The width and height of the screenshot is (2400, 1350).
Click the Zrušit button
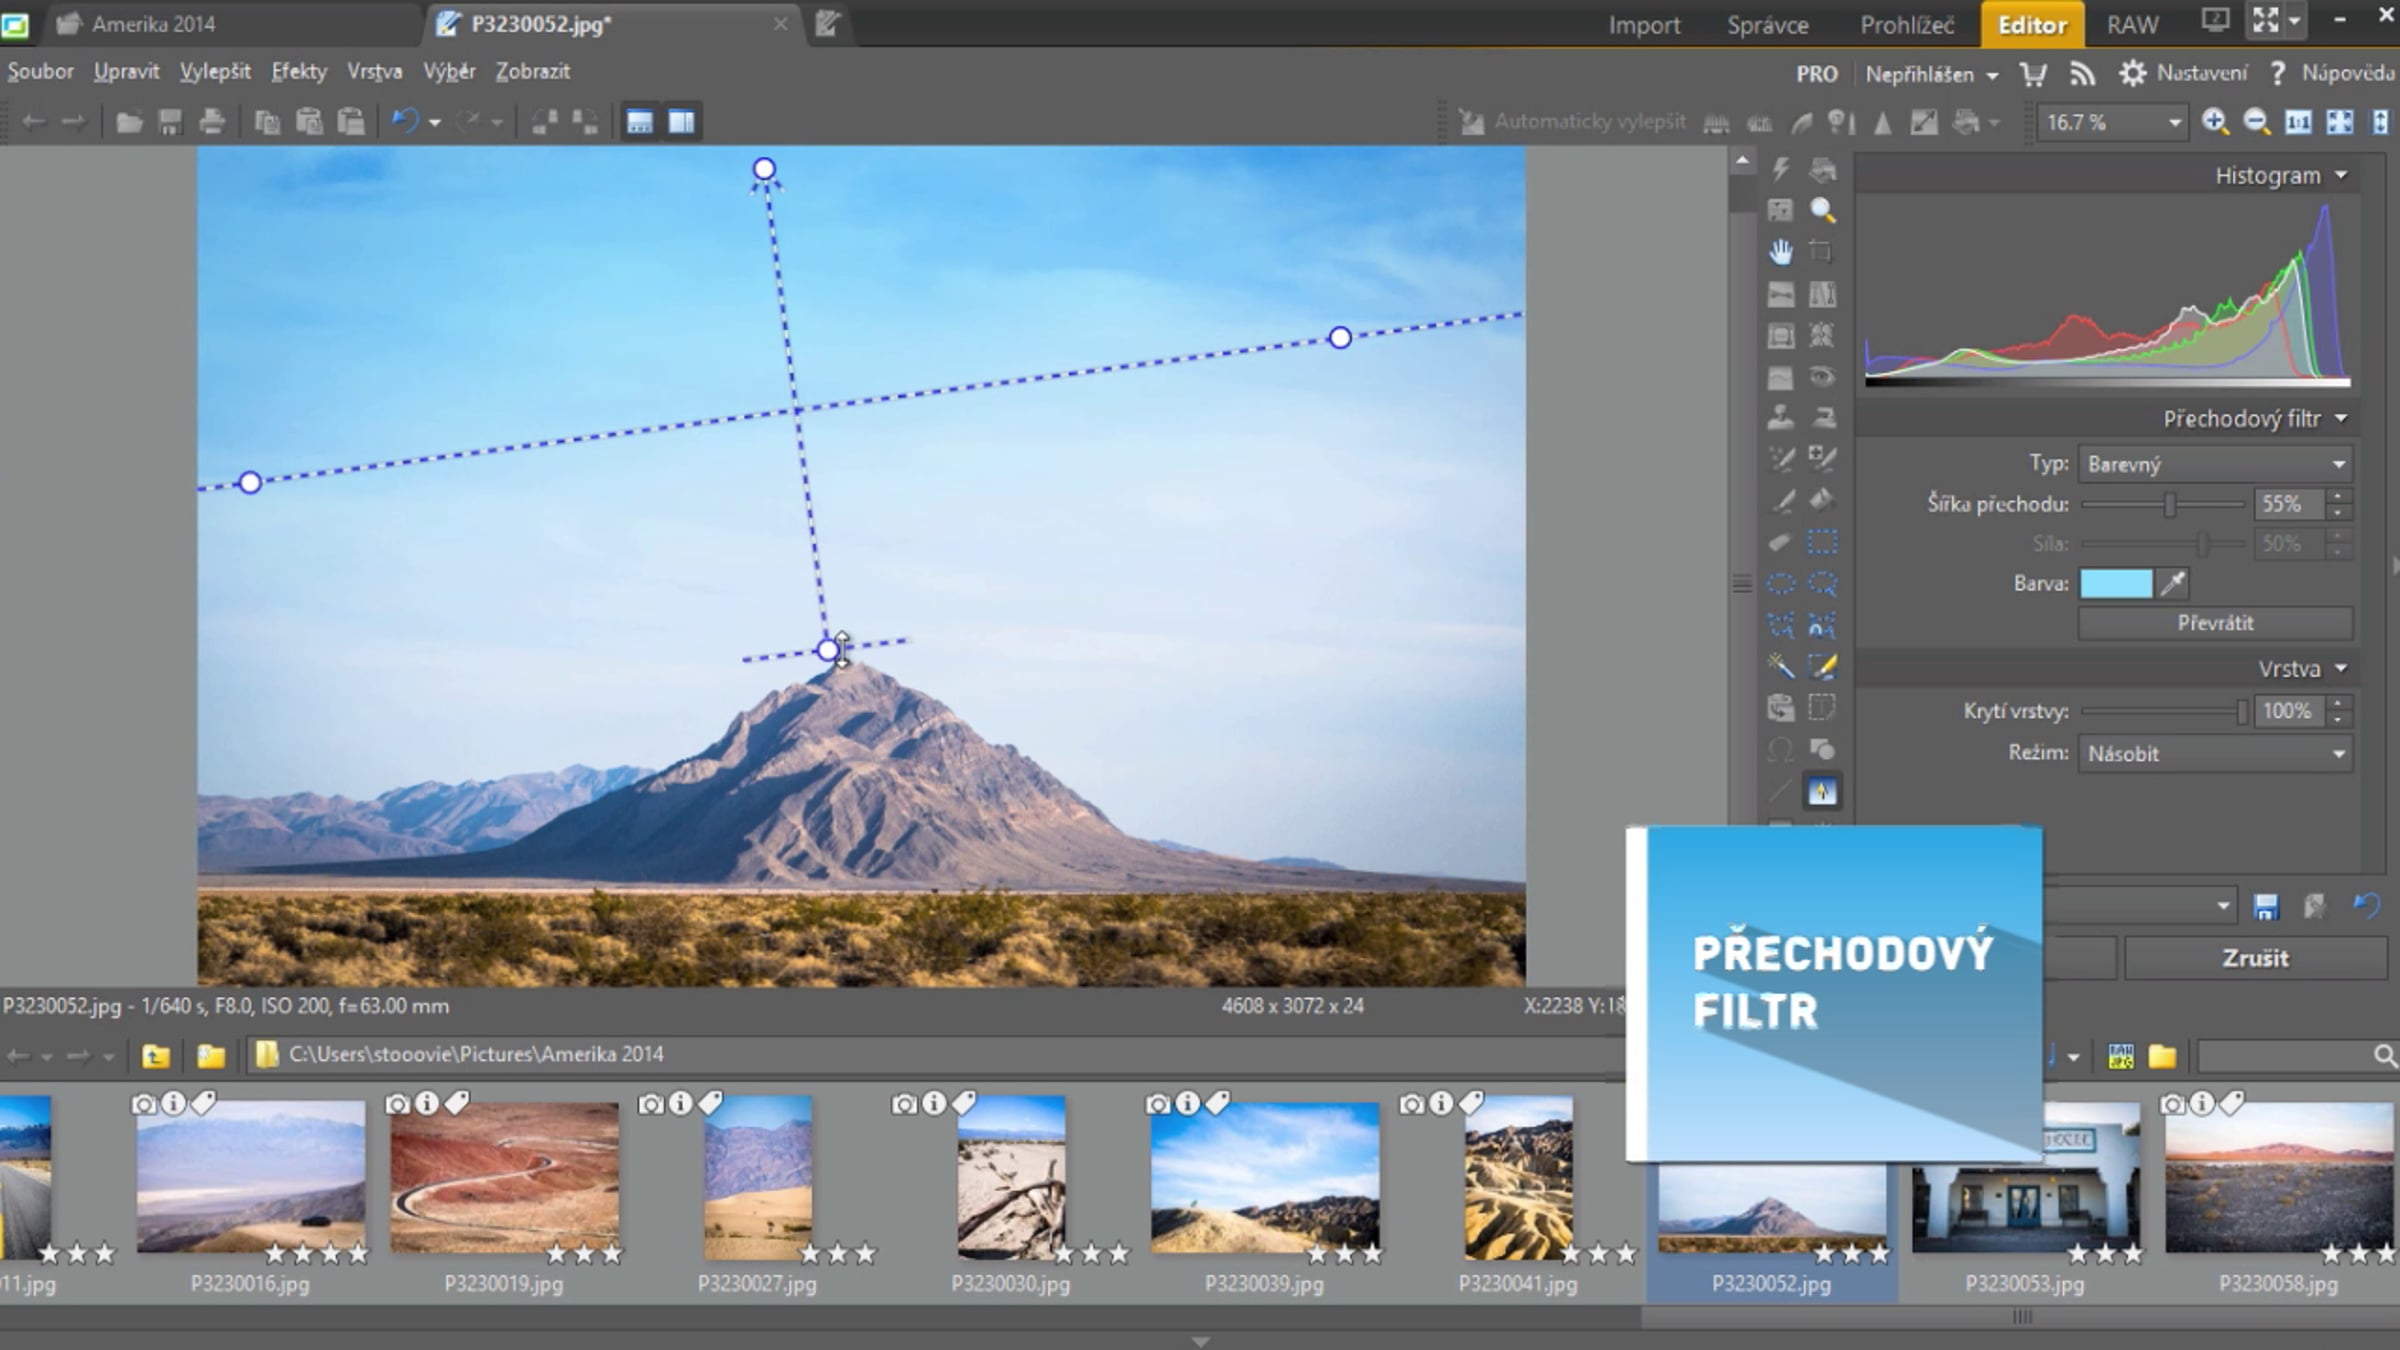click(2255, 958)
